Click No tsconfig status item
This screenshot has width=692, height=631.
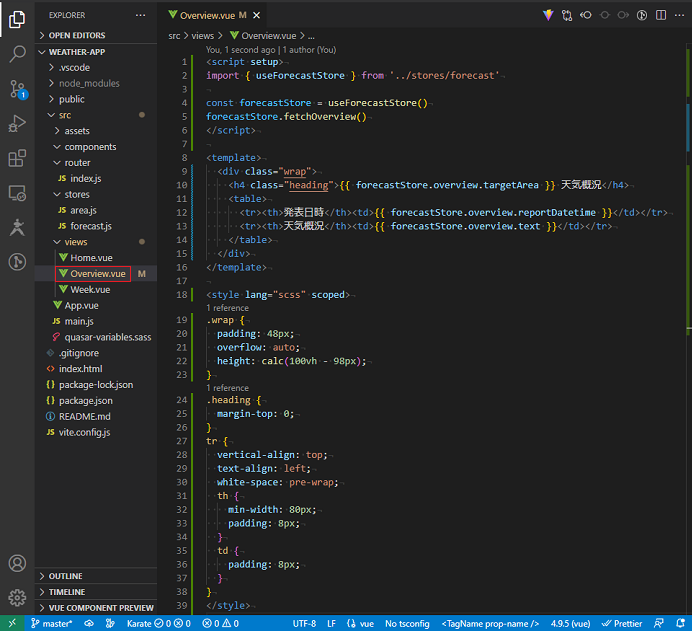[x=407, y=623]
